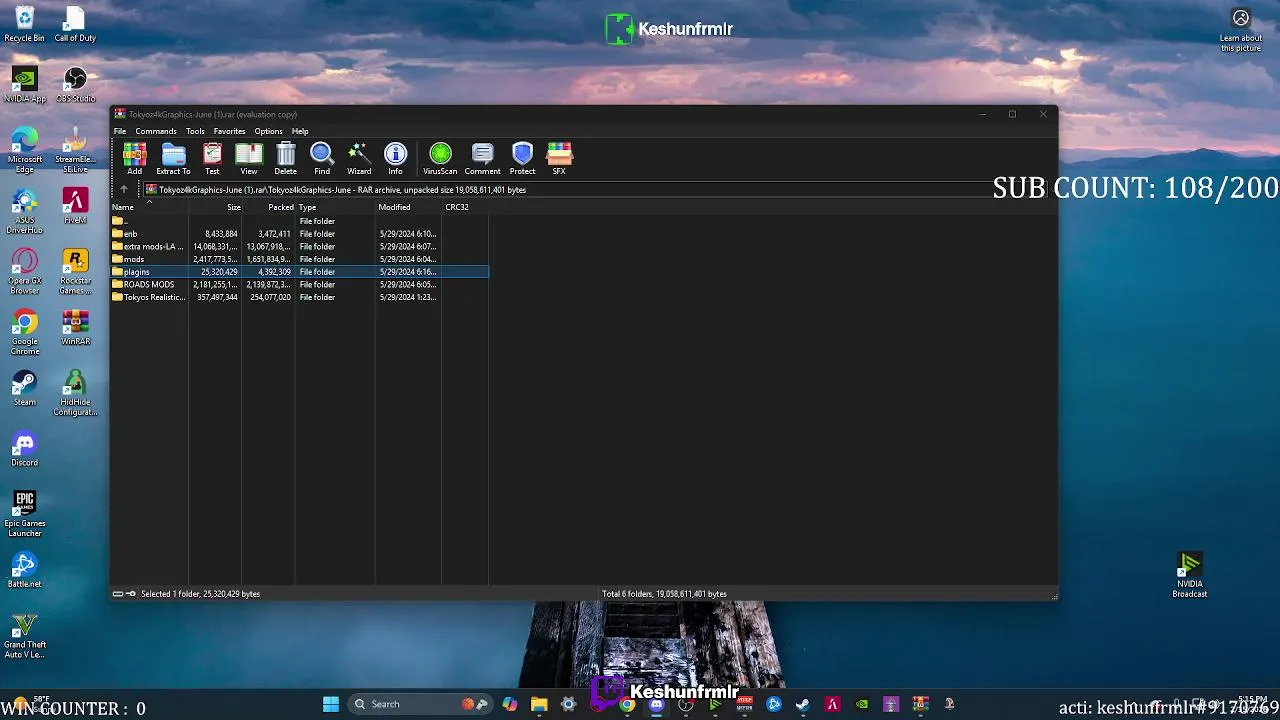The width and height of the screenshot is (1280, 720).
Task: Open the Windows Start button
Action: 331,704
